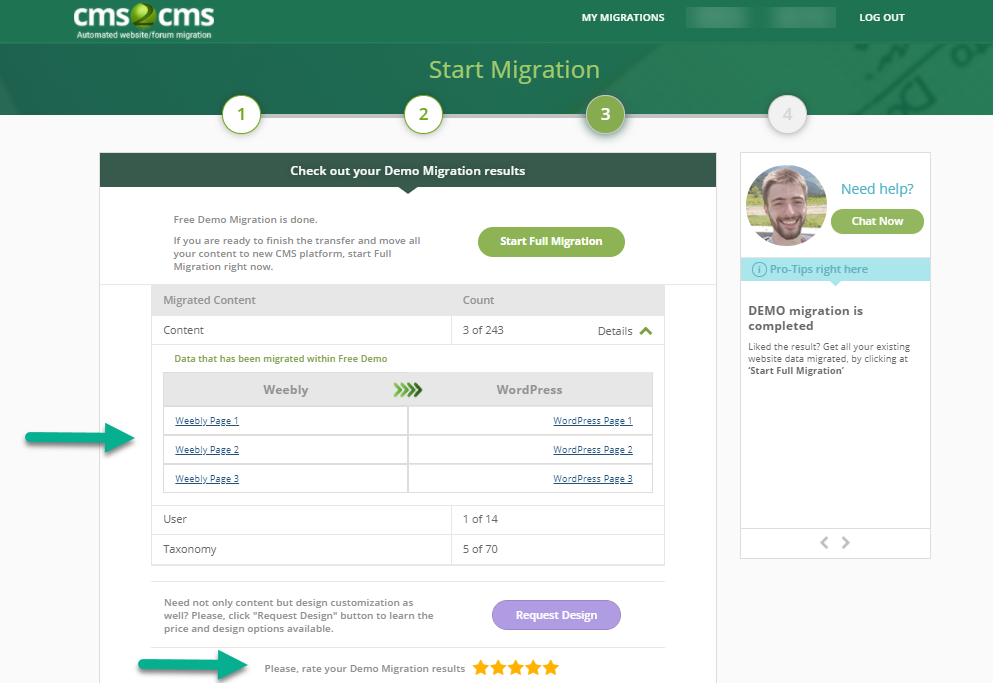
Task: Click support agent photo
Action: [787, 205]
